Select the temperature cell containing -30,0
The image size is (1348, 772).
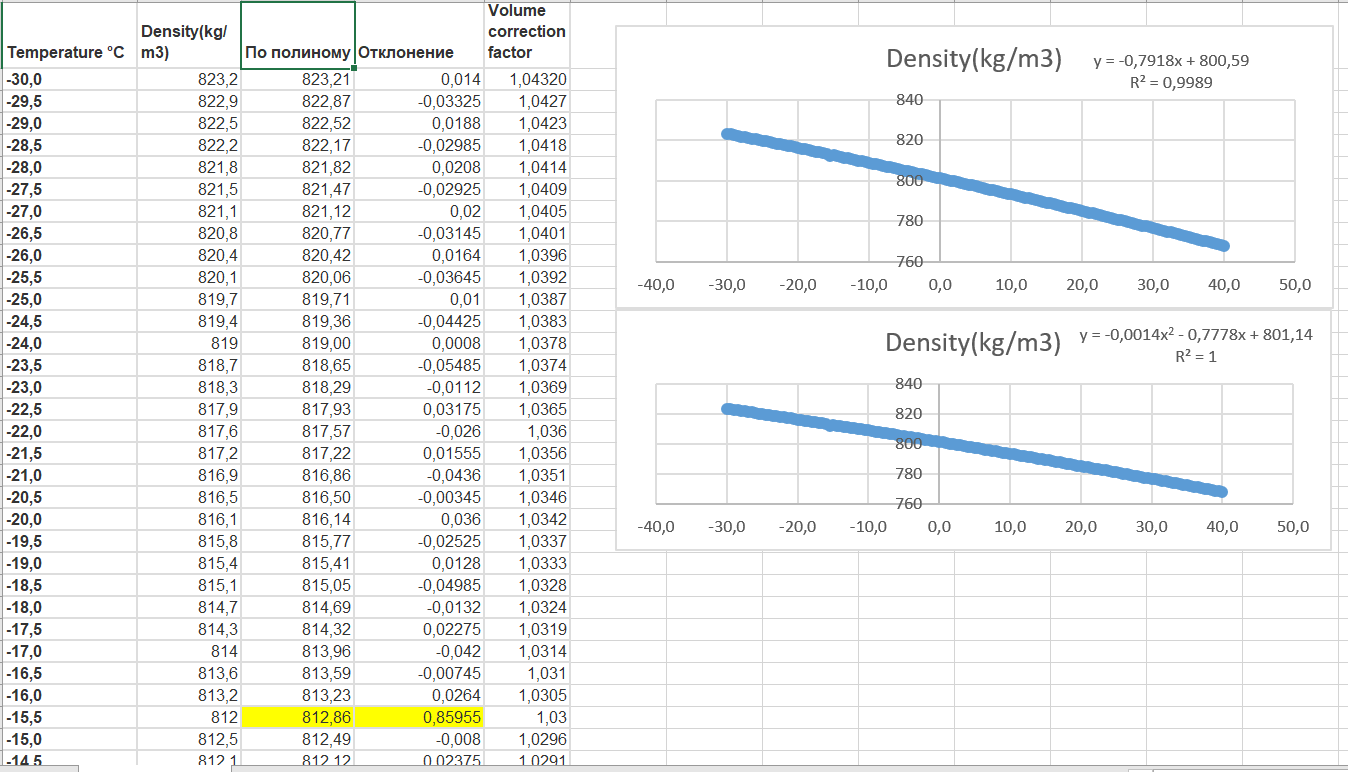click(x=68, y=80)
